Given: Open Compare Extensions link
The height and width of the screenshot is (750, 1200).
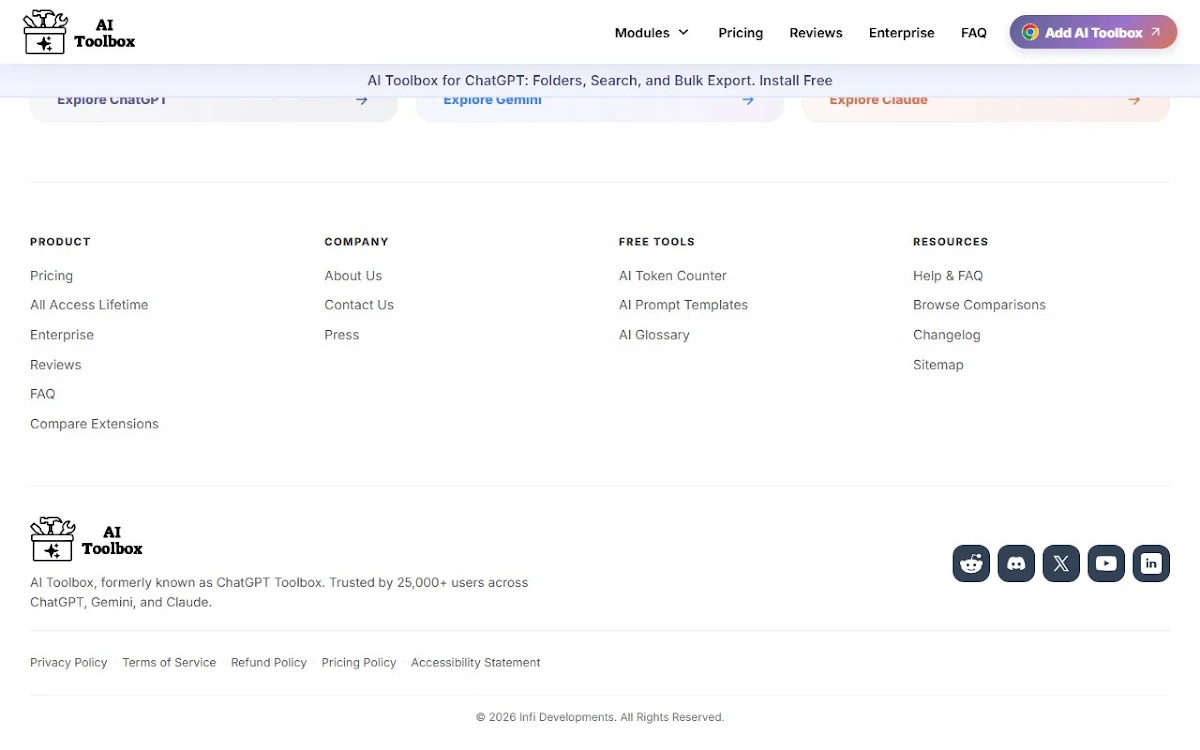Looking at the screenshot, I should (x=94, y=424).
